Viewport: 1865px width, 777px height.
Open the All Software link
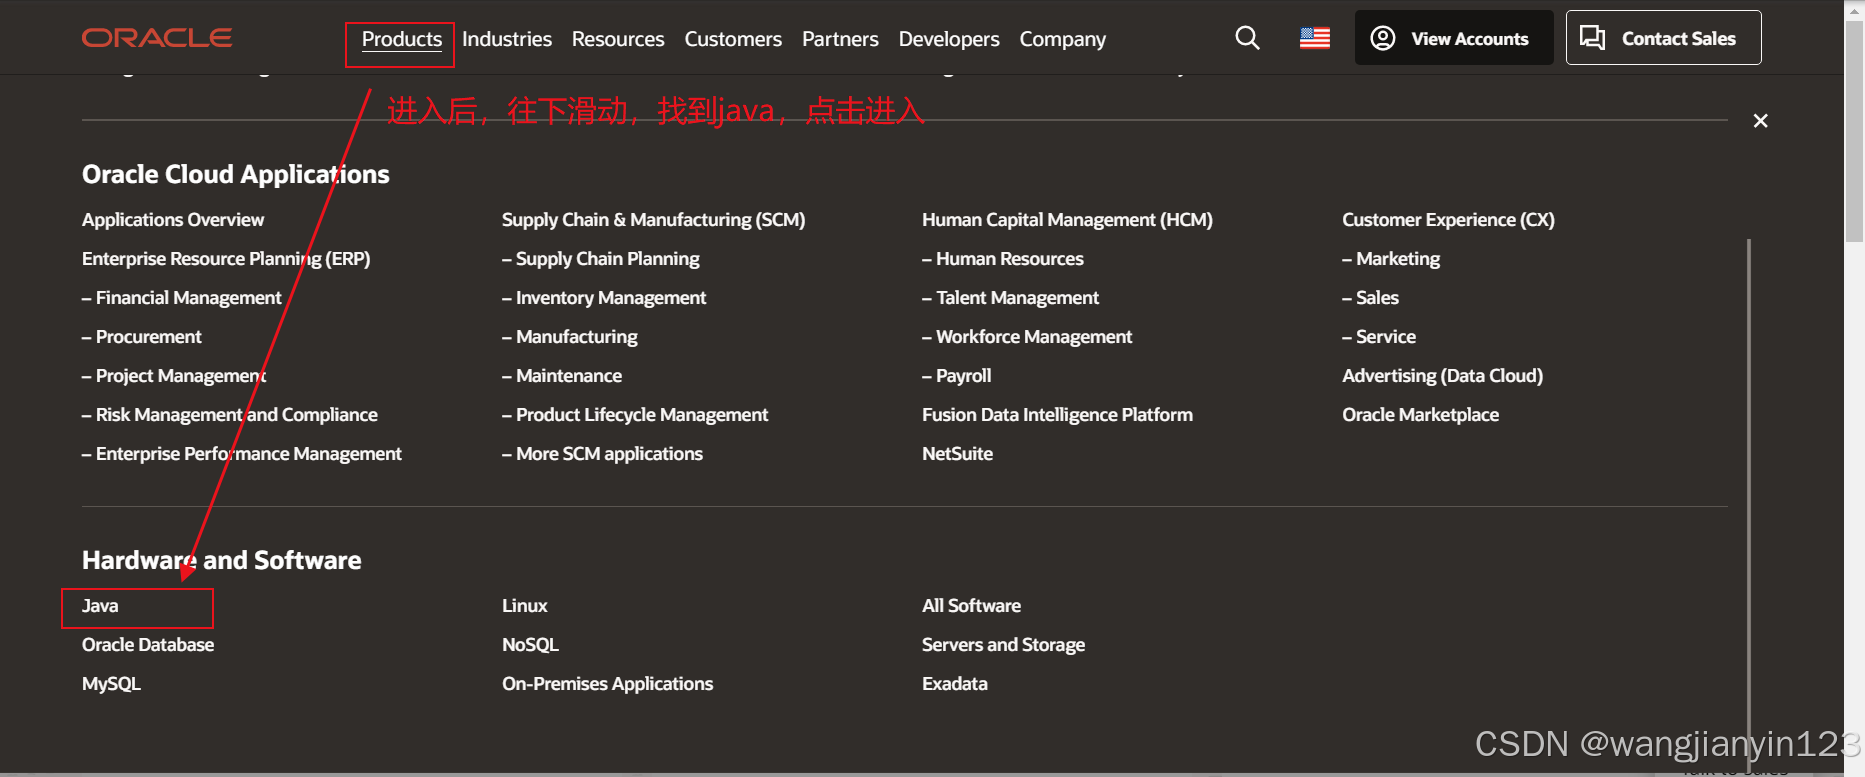pos(972,606)
